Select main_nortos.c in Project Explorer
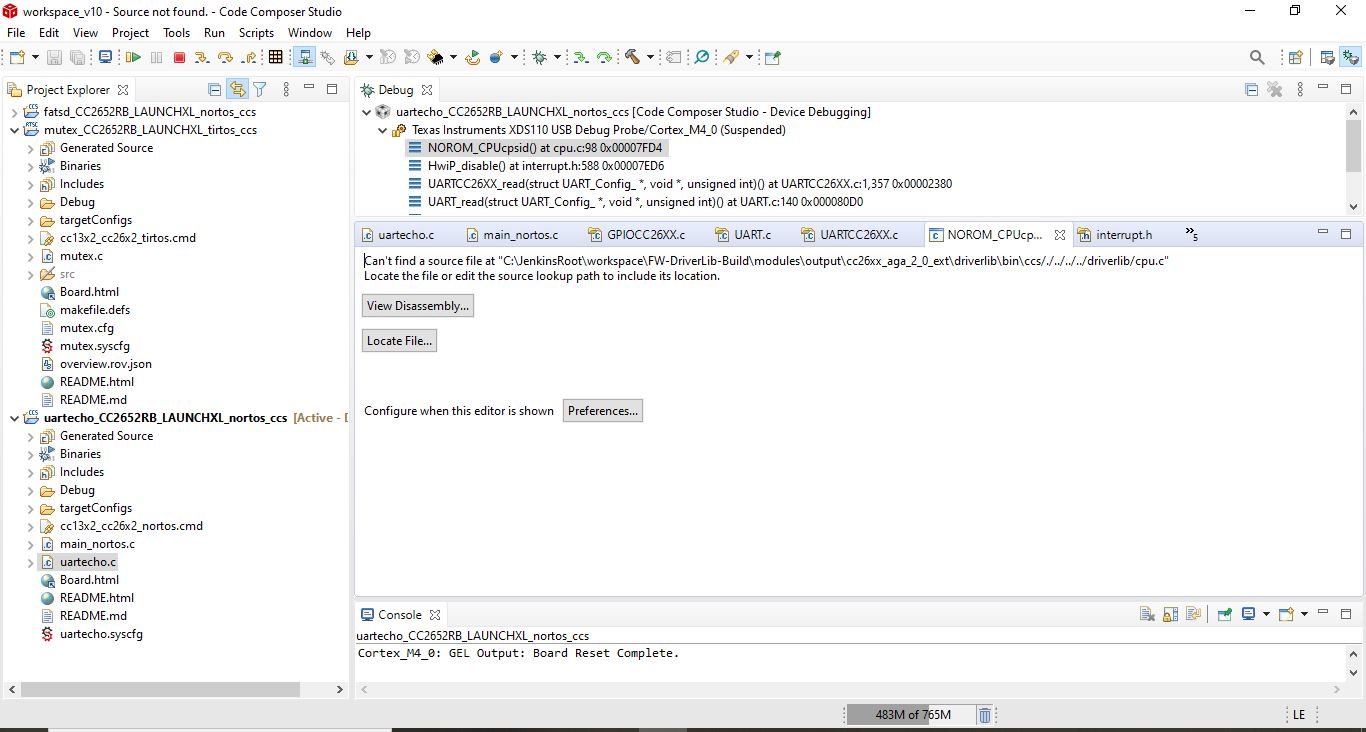 tap(97, 544)
